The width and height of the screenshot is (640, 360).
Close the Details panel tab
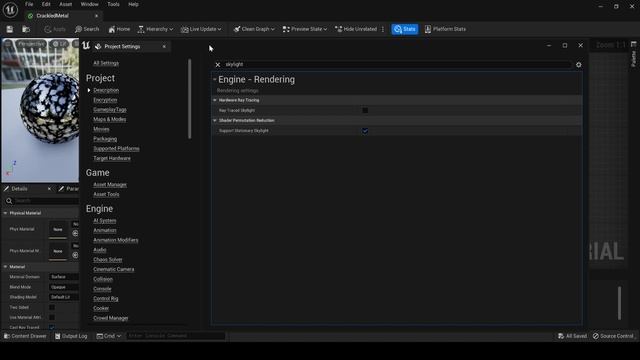pos(49,189)
